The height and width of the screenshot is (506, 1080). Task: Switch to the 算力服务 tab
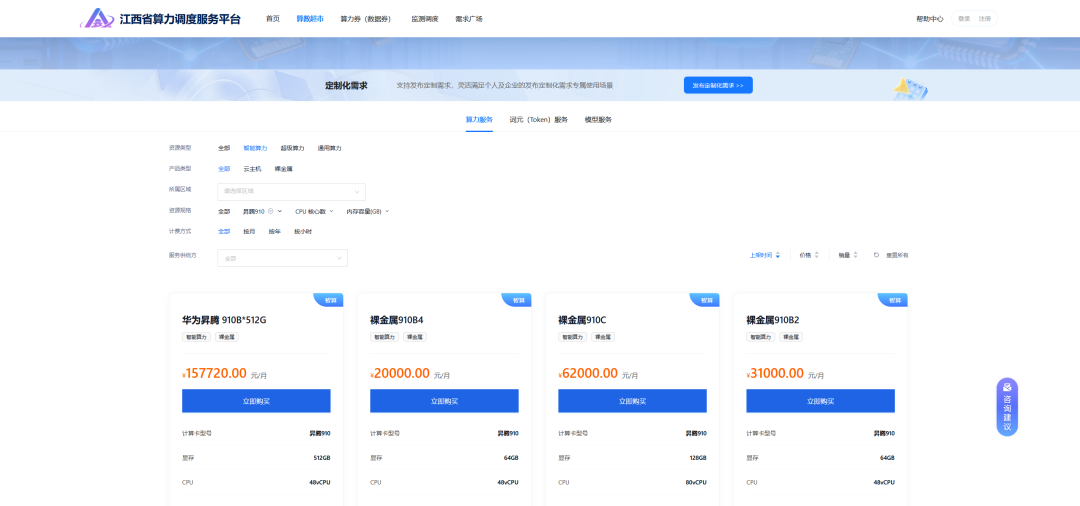tap(479, 120)
